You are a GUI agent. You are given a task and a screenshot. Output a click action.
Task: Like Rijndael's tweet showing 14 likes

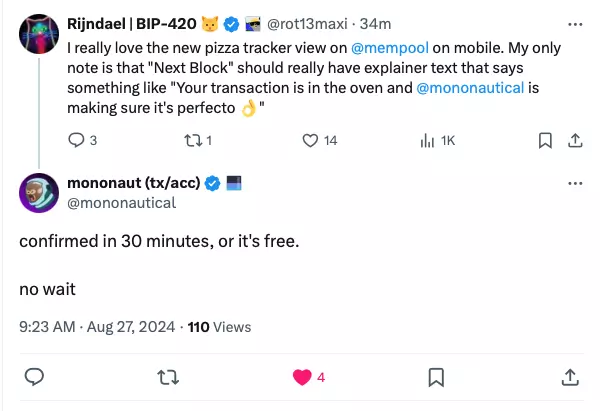[310, 140]
